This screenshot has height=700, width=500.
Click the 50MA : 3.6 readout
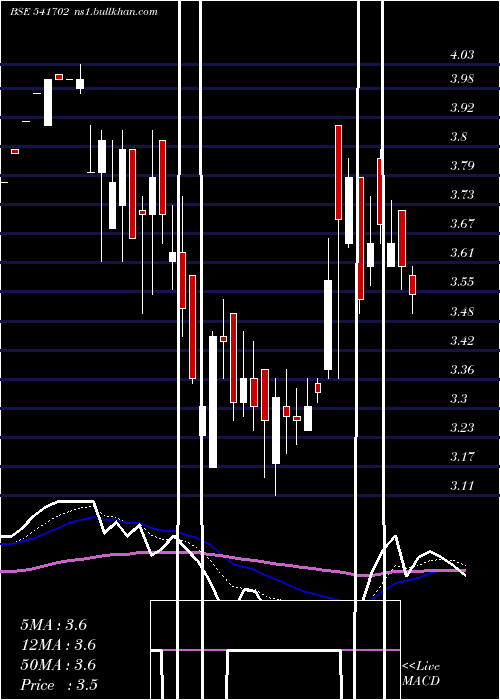(58, 665)
